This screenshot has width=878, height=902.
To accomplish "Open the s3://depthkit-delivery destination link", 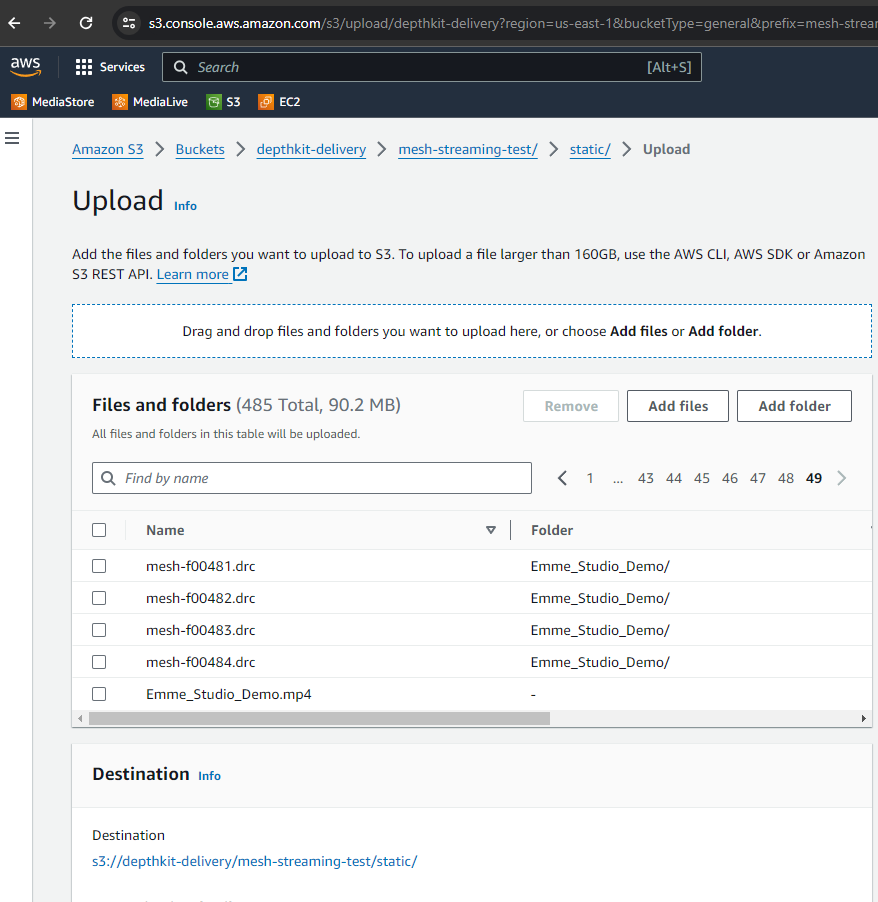I will (255, 861).
